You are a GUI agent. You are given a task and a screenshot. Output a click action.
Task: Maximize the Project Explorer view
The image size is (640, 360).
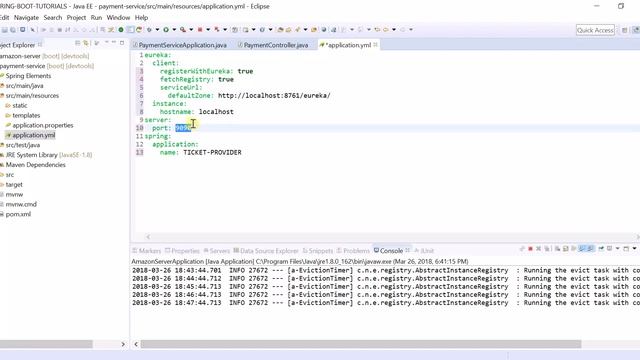[x=122, y=43]
